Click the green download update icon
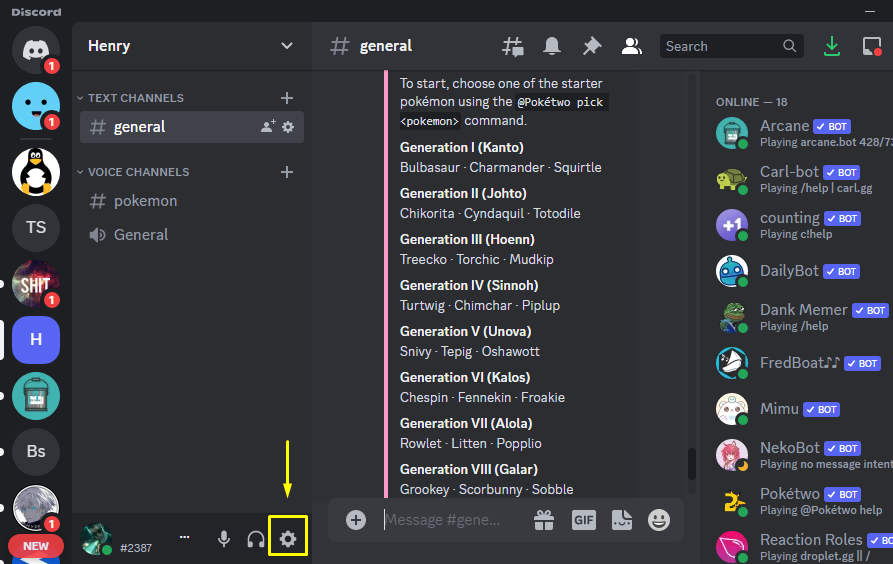This screenshot has width=893, height=564. click(x=831, y=46)
